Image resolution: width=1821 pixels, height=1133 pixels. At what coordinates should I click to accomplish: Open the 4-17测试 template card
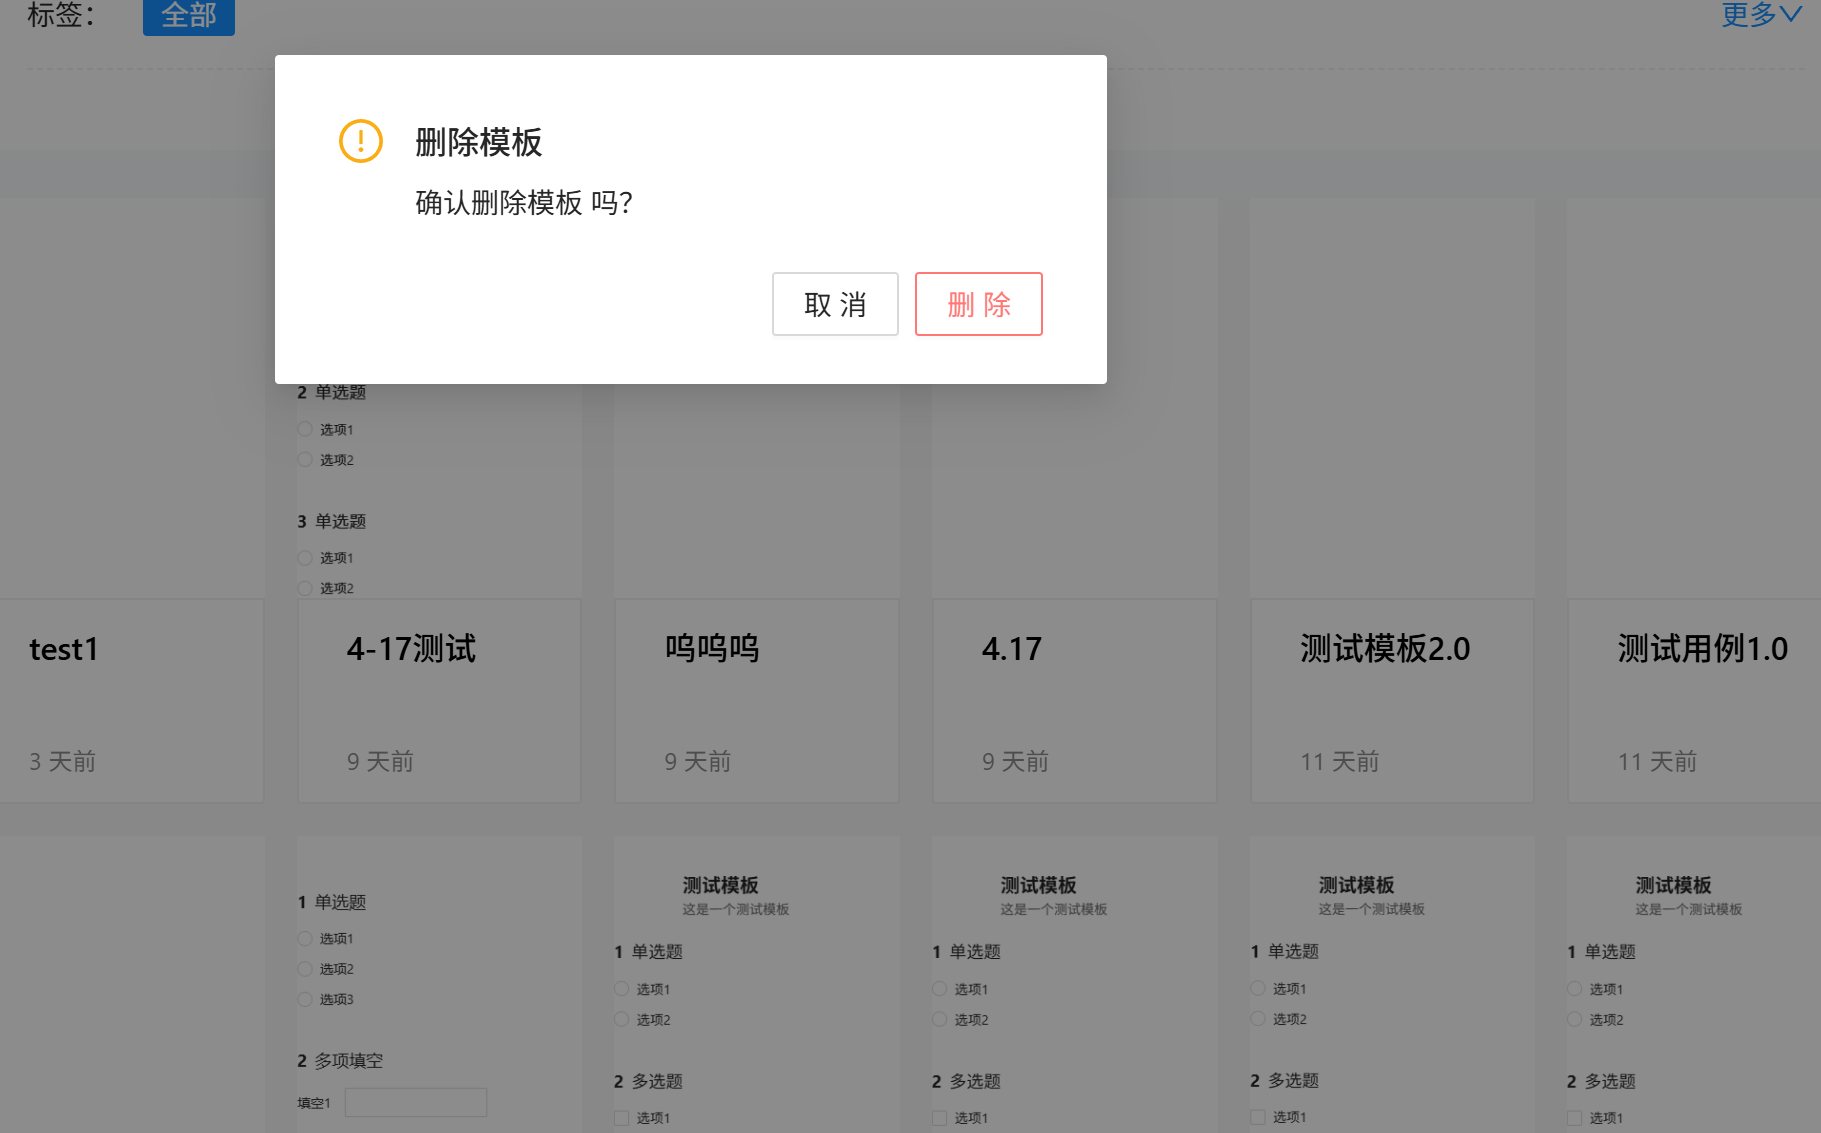(439, 701)
